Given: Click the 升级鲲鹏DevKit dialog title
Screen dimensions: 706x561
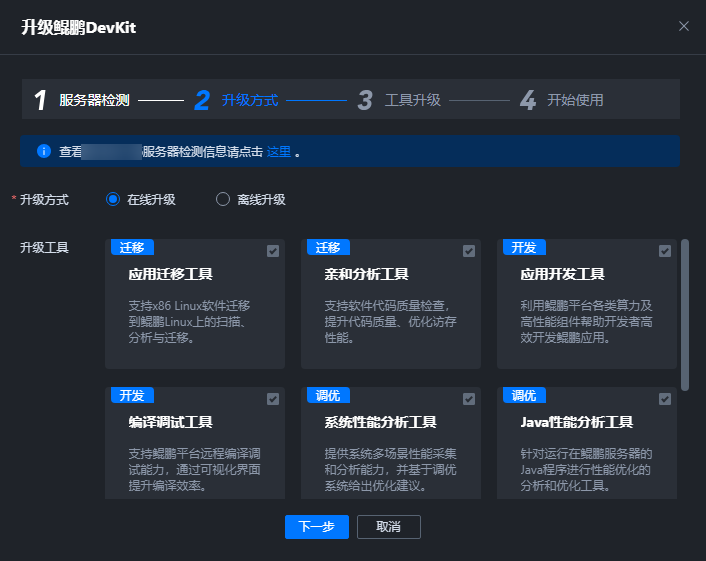Looking at the screenshot, I should tap(78, 27).
